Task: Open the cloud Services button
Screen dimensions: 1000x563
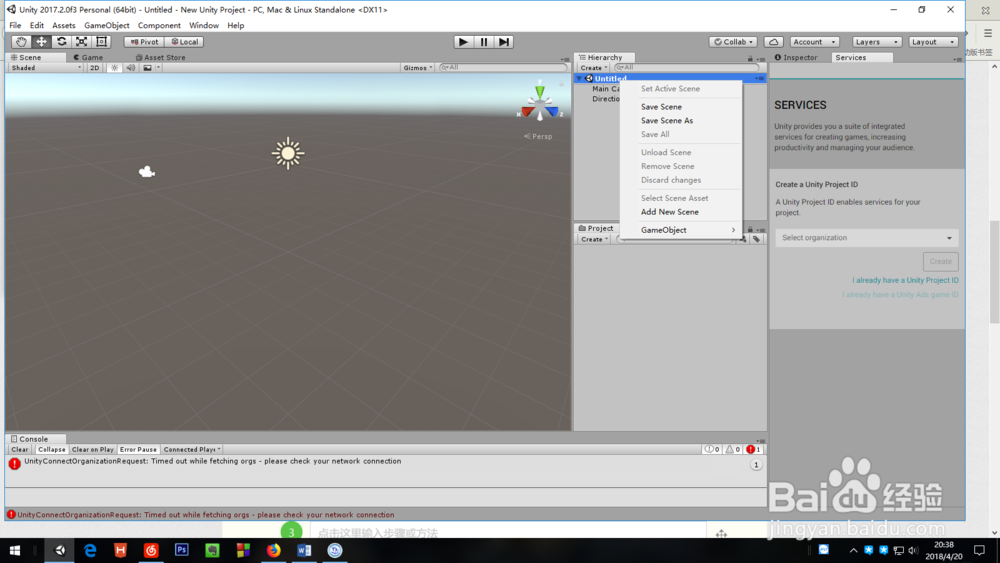Action: point(774,41)
